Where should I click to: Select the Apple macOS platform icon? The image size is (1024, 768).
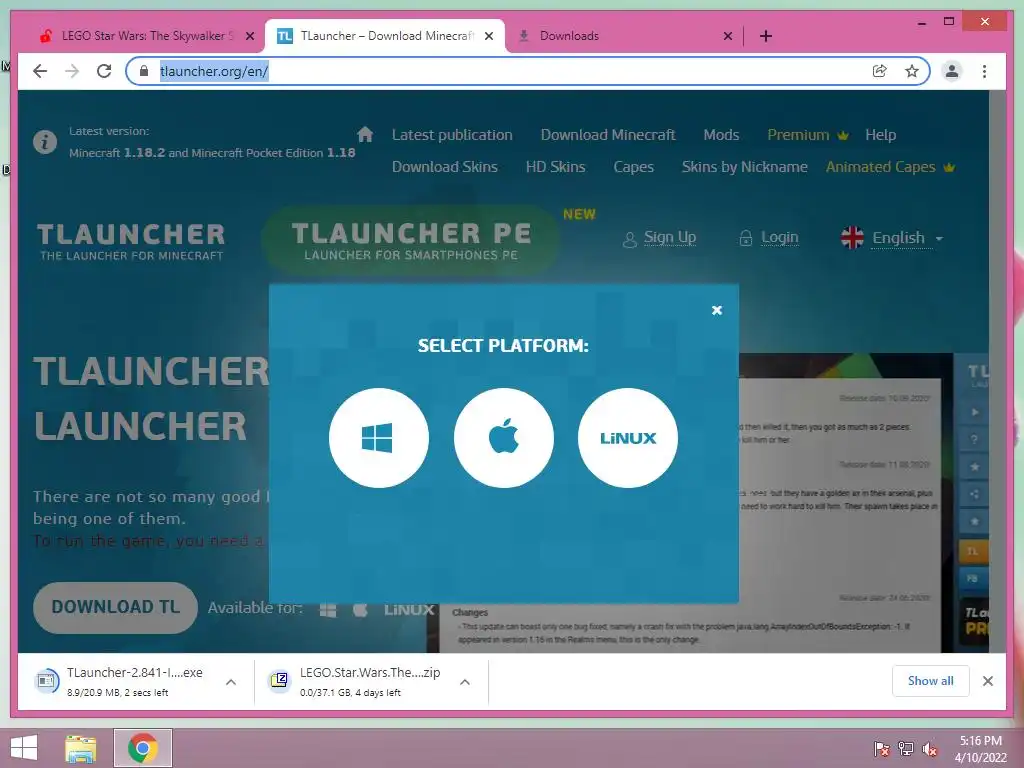[504, 438]
